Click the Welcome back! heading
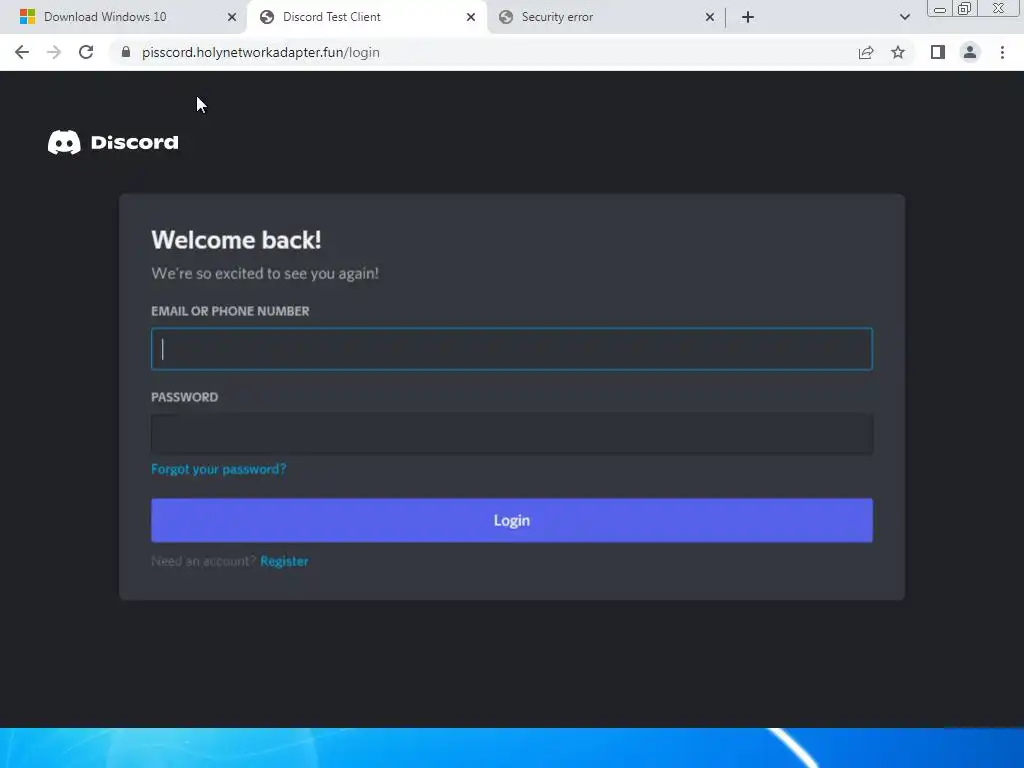The image size is (1024, 768). coord(236,240)
